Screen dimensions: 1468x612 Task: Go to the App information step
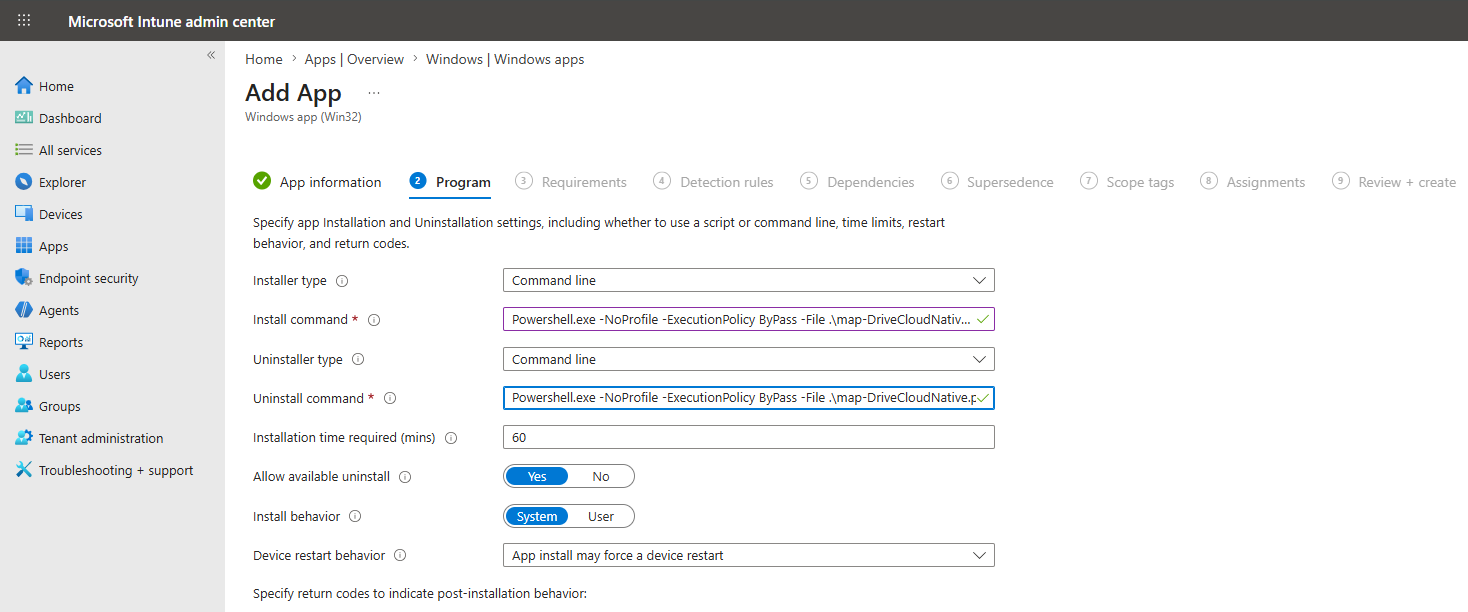click(318, 182)
